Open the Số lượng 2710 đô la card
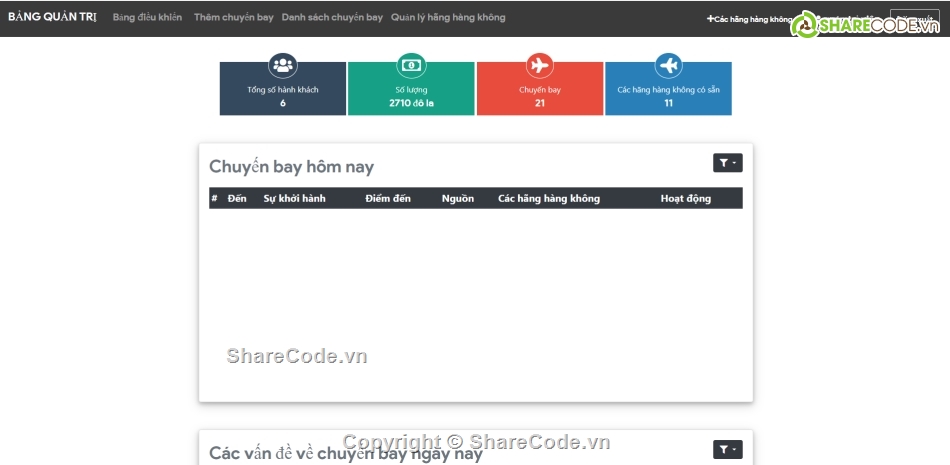Image resolution: width=950 pixels, height=465 pixels. point(411,89)
